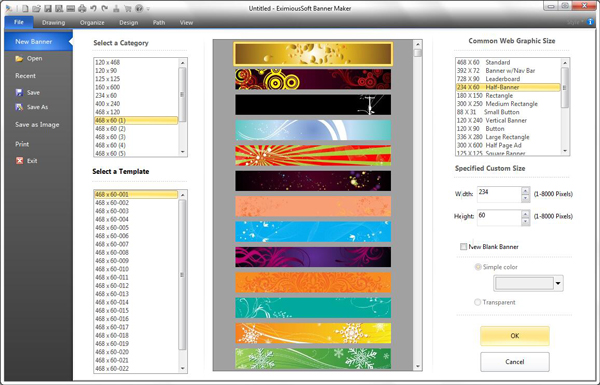Click the Undo arrow icon

93,8
